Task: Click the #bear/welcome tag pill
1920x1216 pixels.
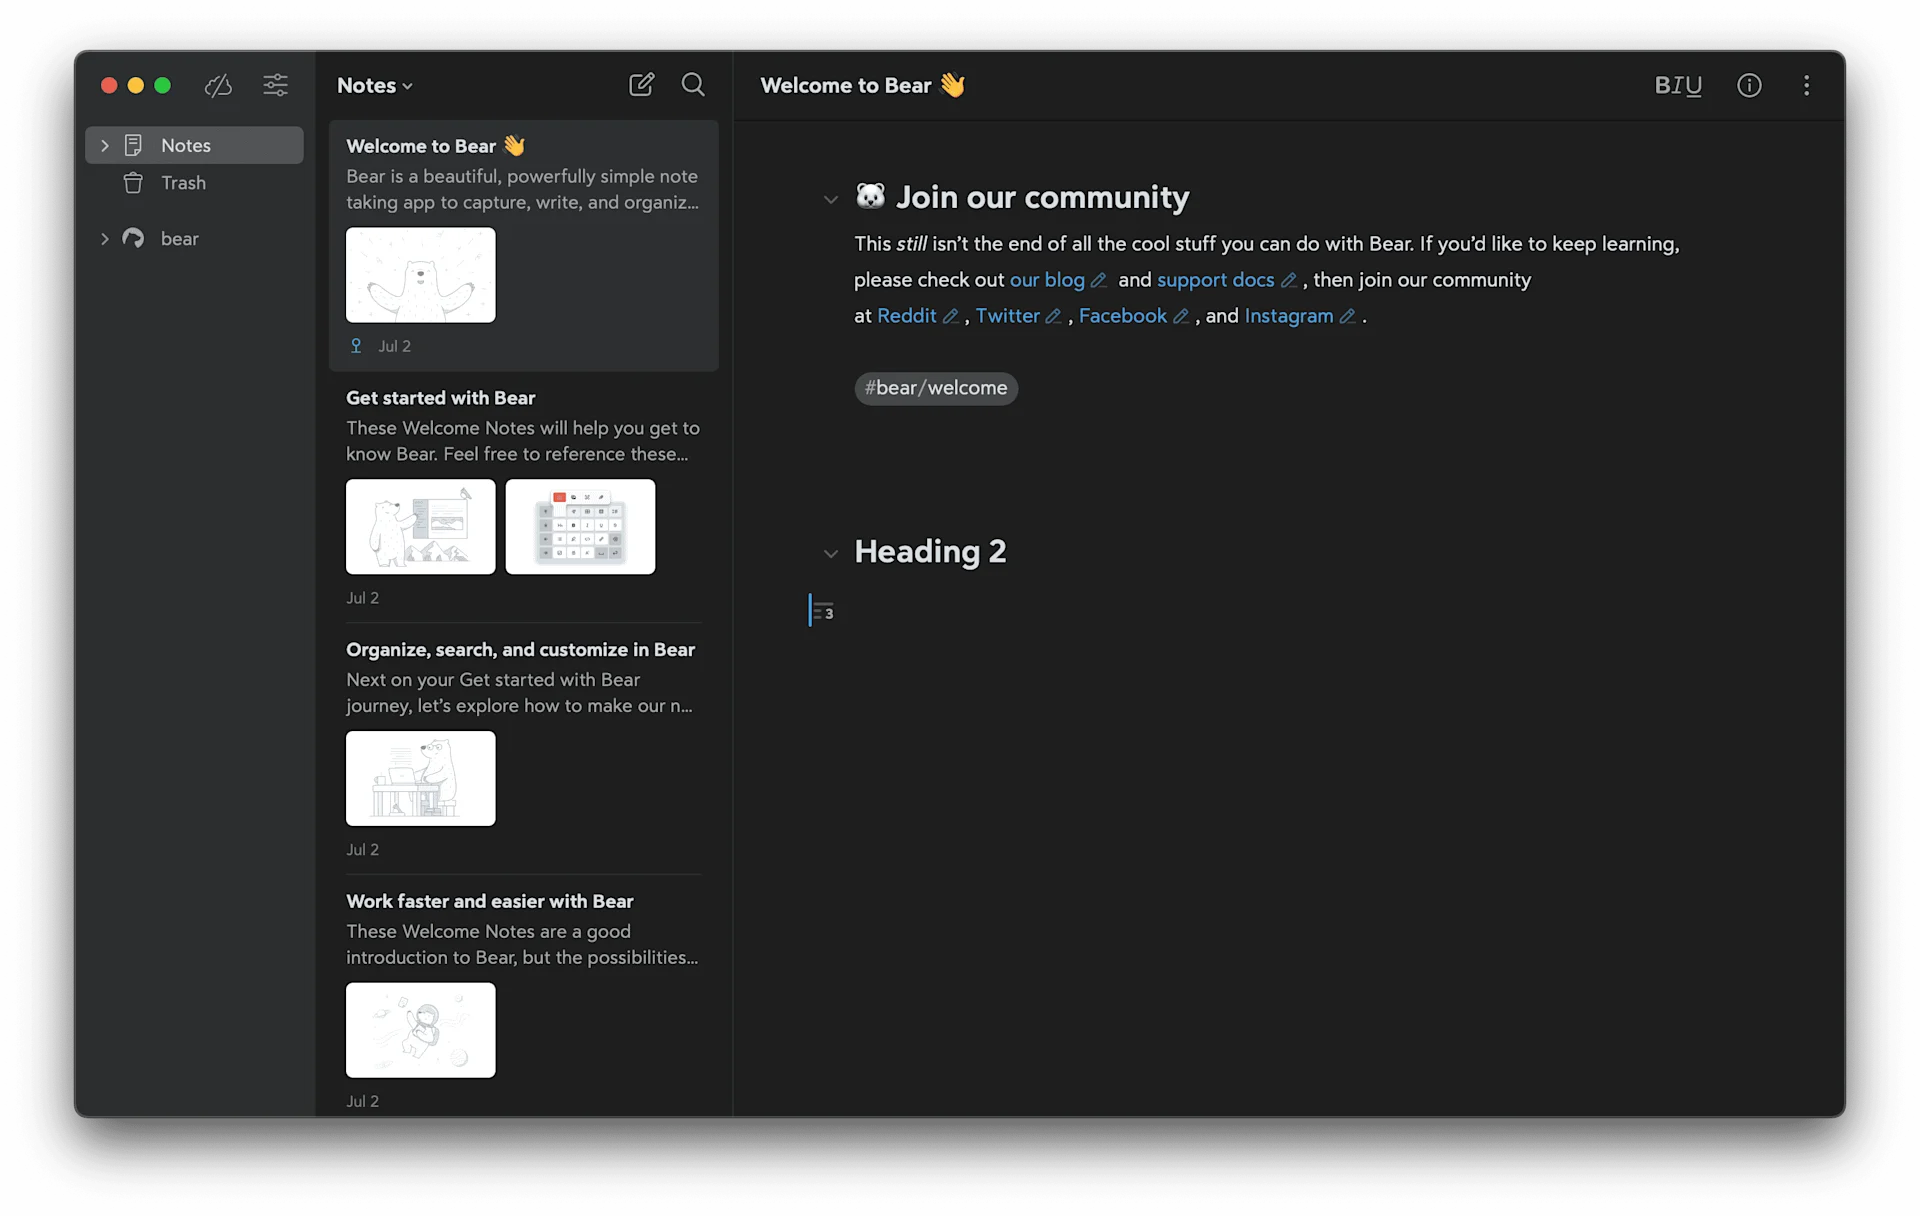Action: (935, 388)
